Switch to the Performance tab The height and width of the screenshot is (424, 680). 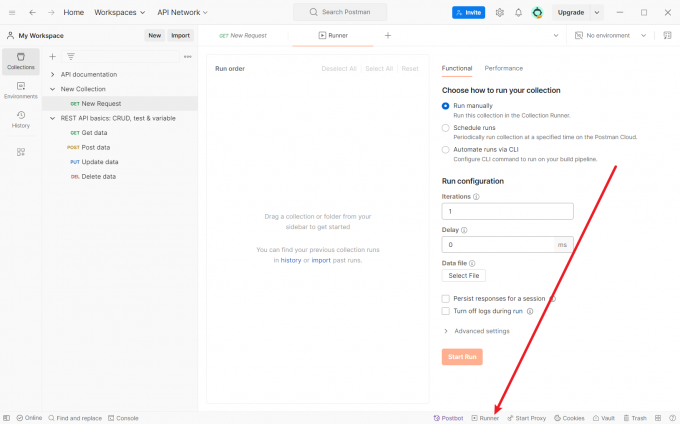tap(503, 68)
